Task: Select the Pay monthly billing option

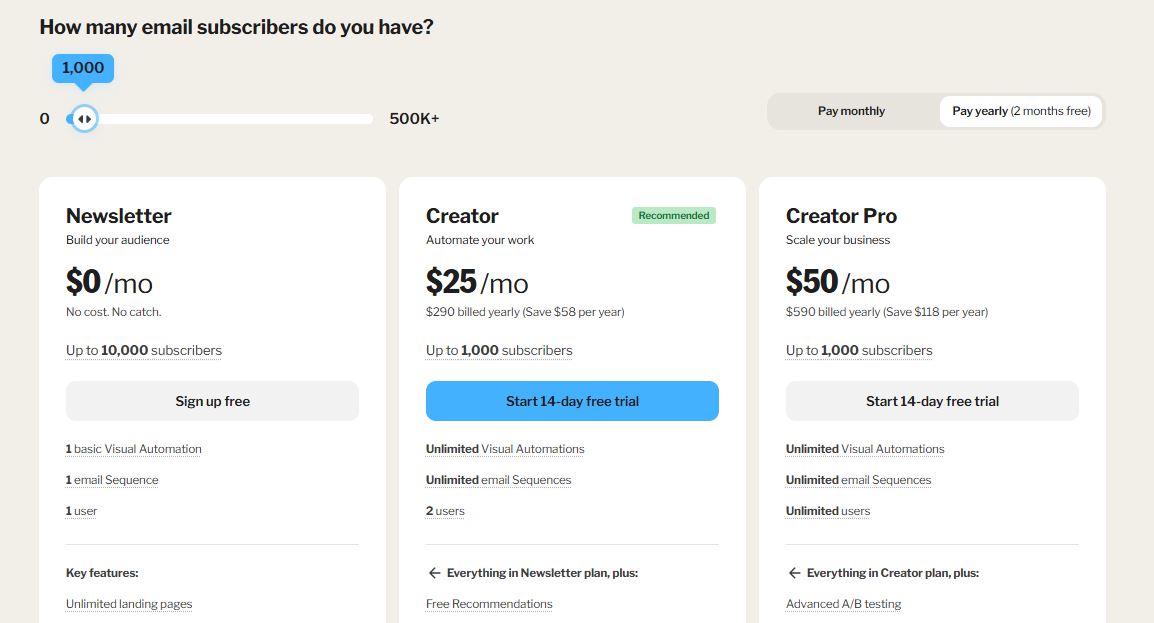Action: (851, 111)
